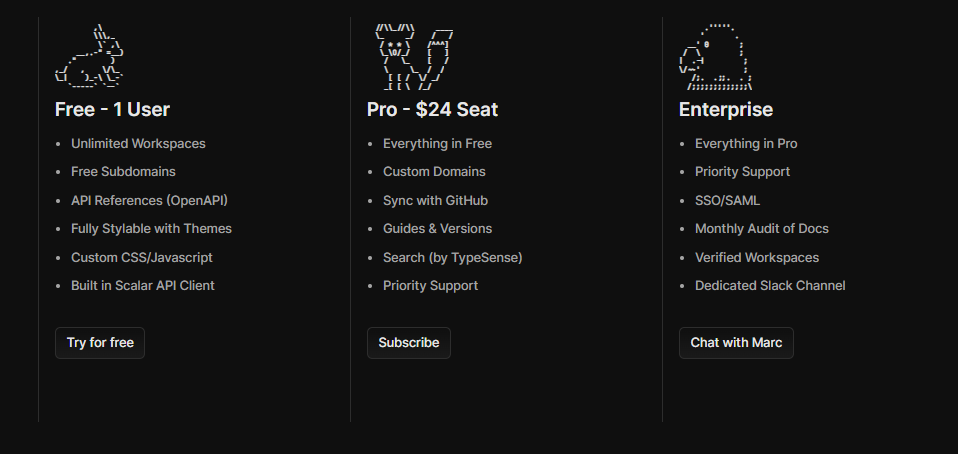The width and height of the screenshot is (958, 454).
Task: Click the Enterprise plan heading
Action: tap(726, 110)
